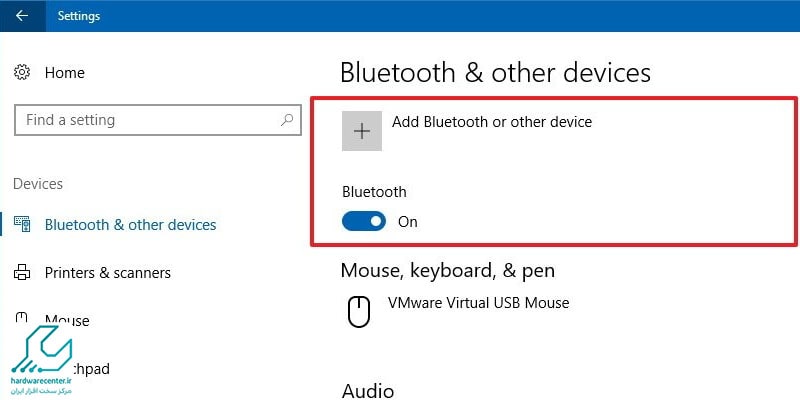Click Add Bluetooth or other device
The image size is (800, 400).
point(492,122)
